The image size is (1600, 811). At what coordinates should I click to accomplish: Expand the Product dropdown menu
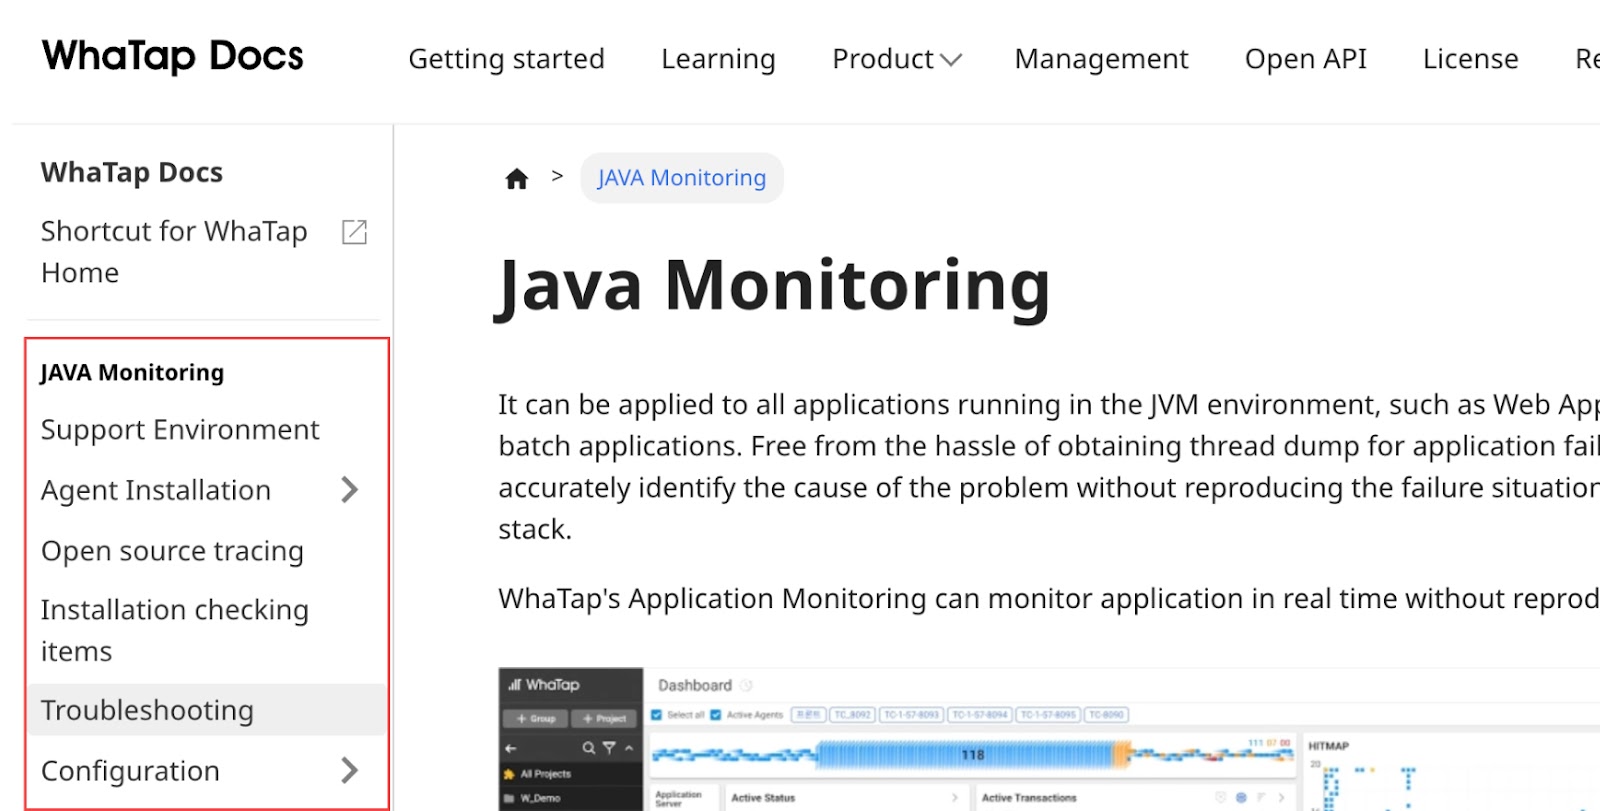point(897,59)
